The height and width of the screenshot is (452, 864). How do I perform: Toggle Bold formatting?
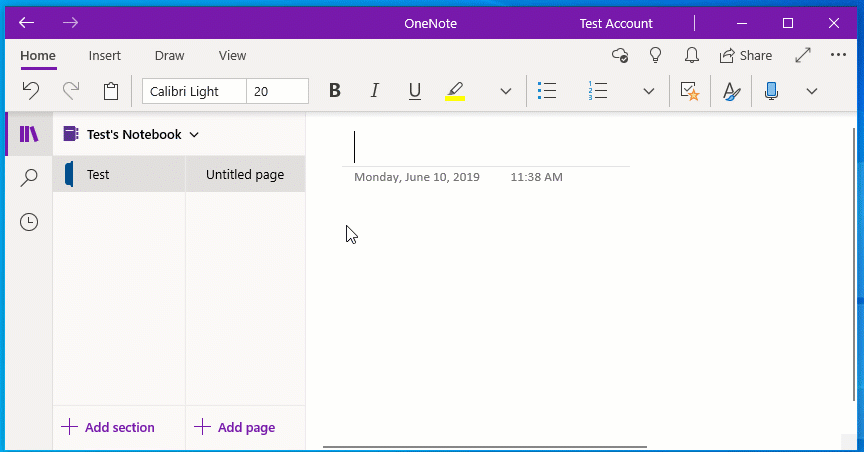(335, 91)
